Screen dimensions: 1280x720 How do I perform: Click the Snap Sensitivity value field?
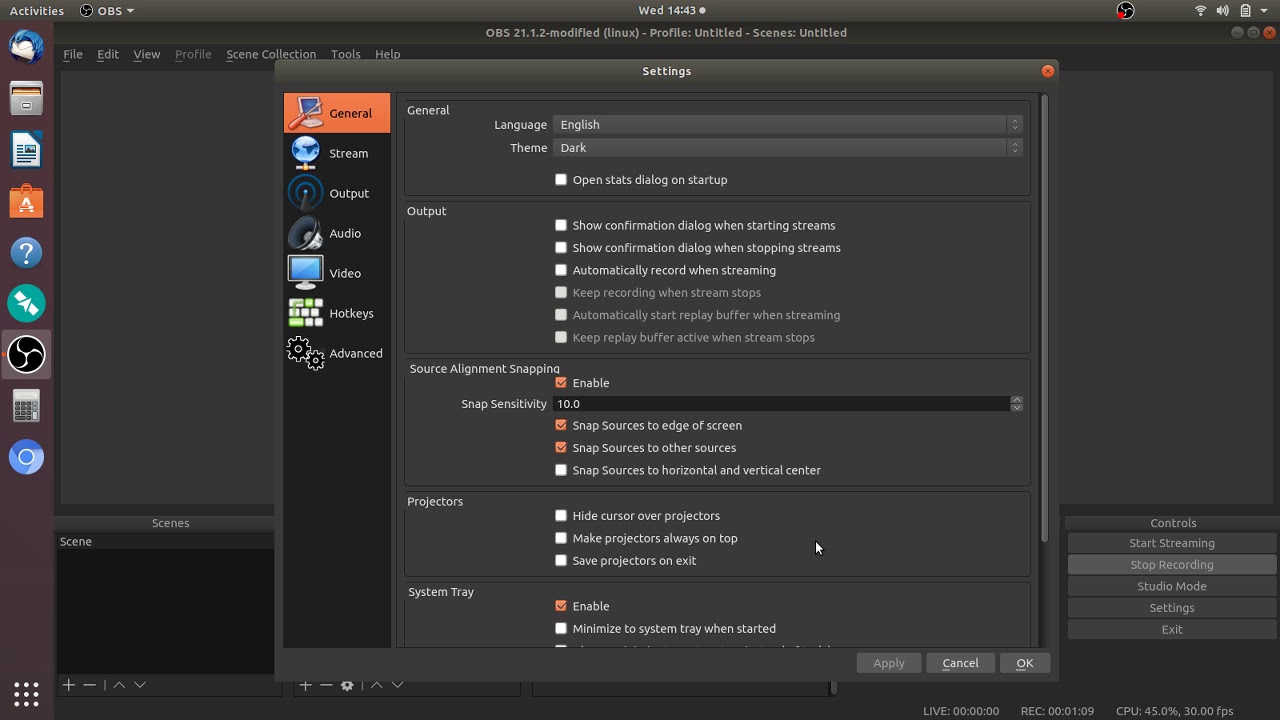[x=781, y=404]
